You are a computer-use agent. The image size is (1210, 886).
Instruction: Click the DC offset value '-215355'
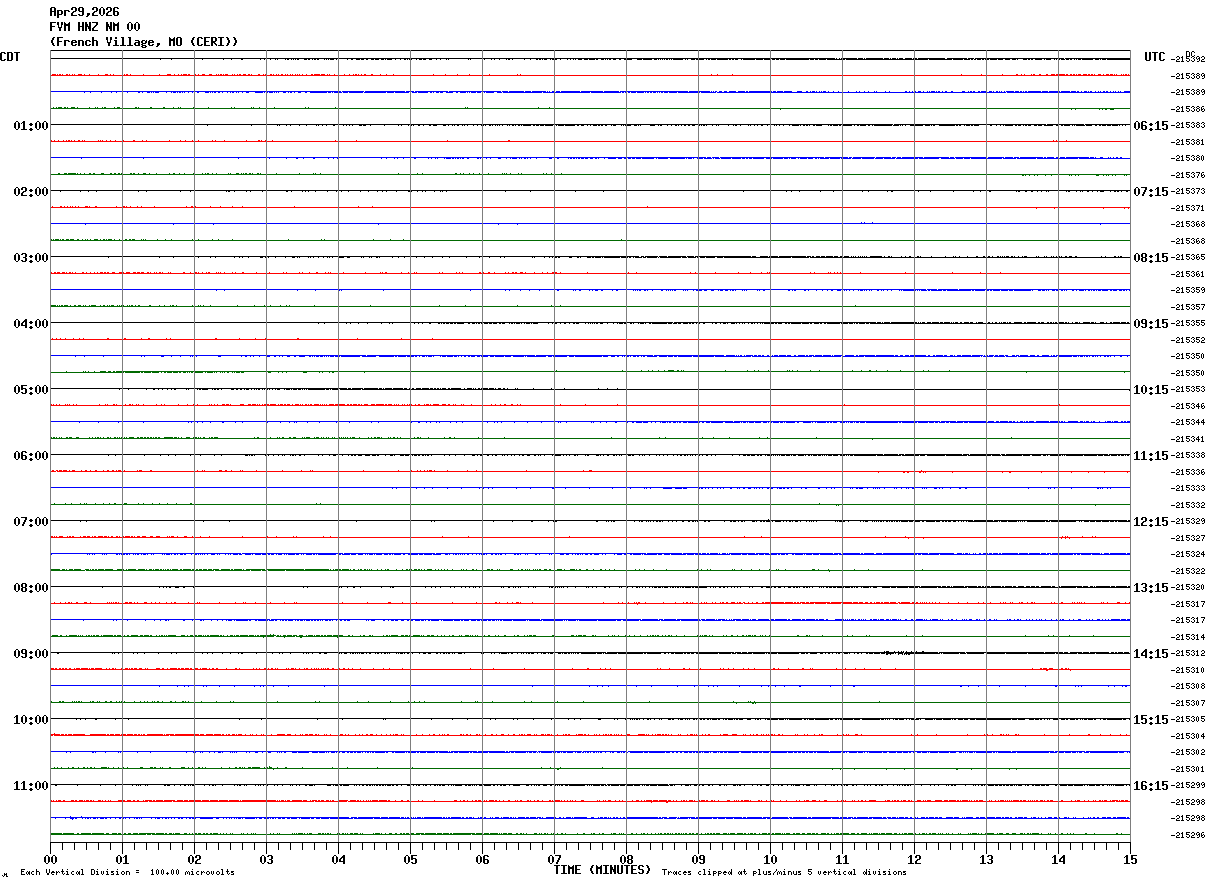pyautogui.click(x=1188, y=323)
